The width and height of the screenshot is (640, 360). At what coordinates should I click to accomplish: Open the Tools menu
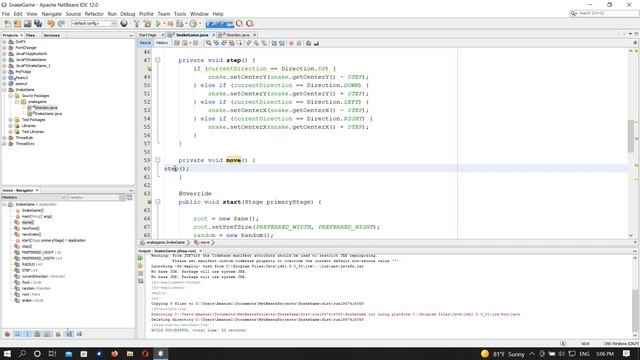(x=180, y=14)
